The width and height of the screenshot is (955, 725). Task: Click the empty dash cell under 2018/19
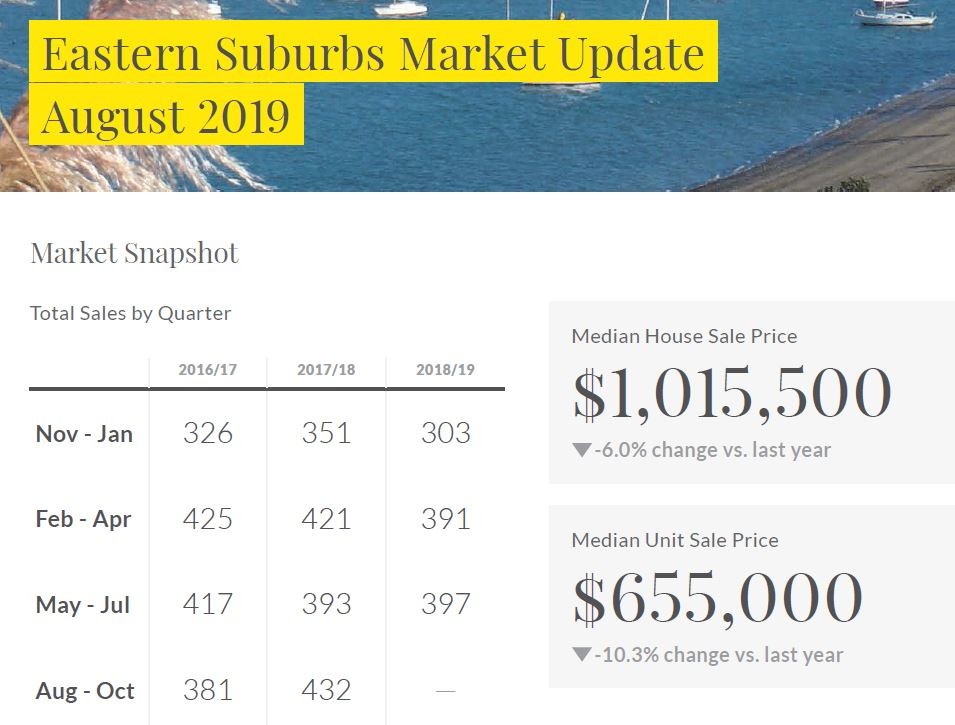pyautogui.click(x=445, y=691)
